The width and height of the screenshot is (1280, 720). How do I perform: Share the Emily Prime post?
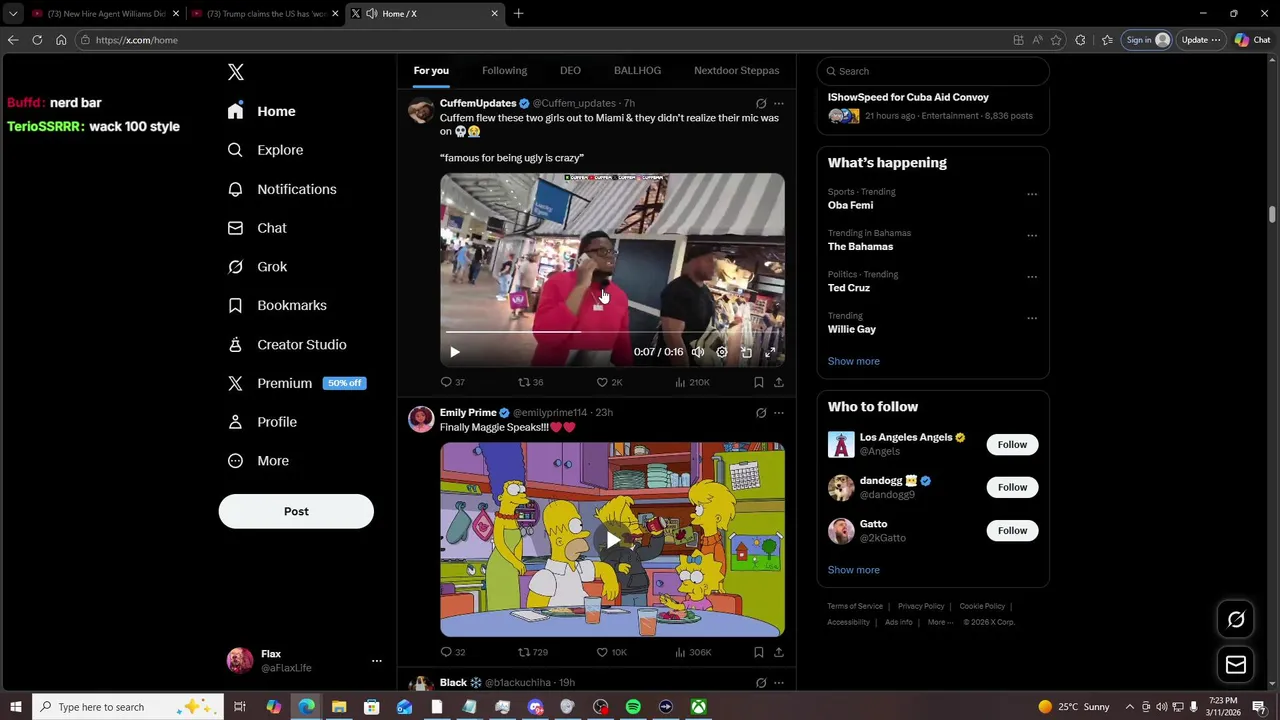779,652
